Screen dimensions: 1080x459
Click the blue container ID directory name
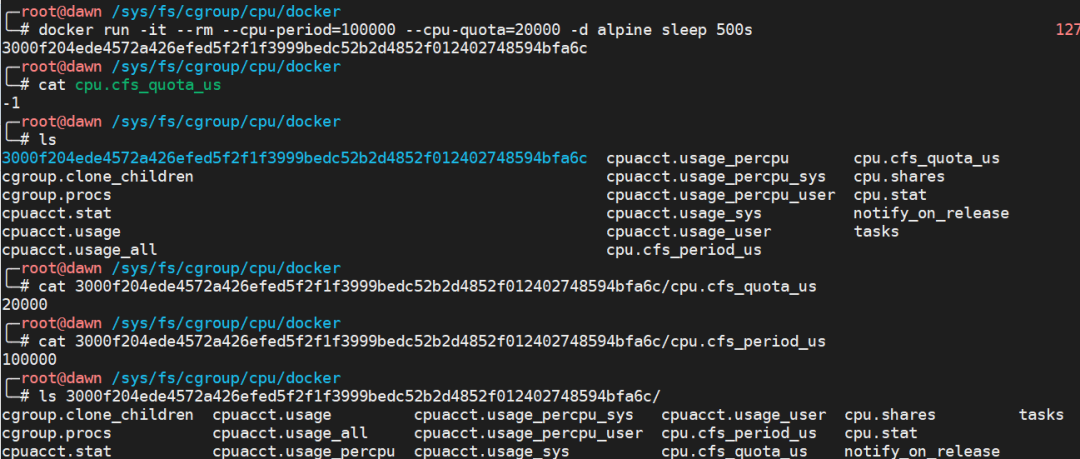click(x=294, y=158)
